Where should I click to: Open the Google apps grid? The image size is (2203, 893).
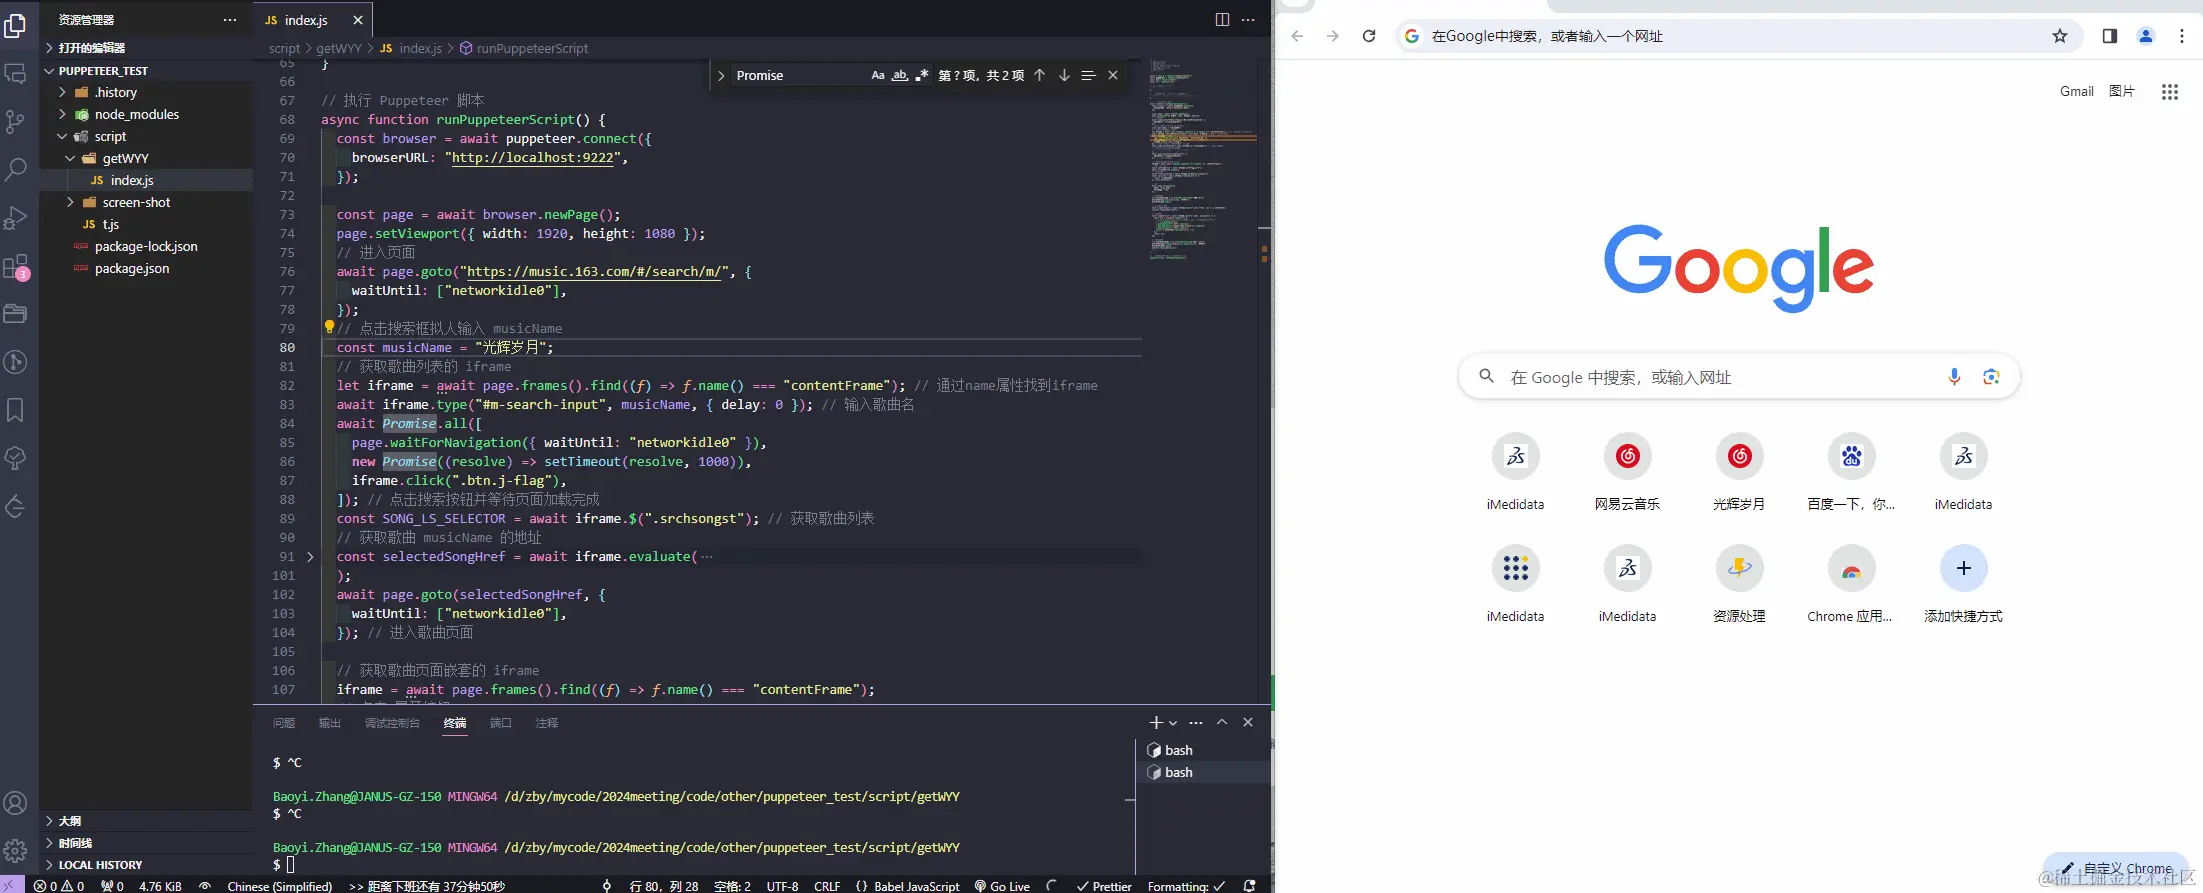(2169, 92)
